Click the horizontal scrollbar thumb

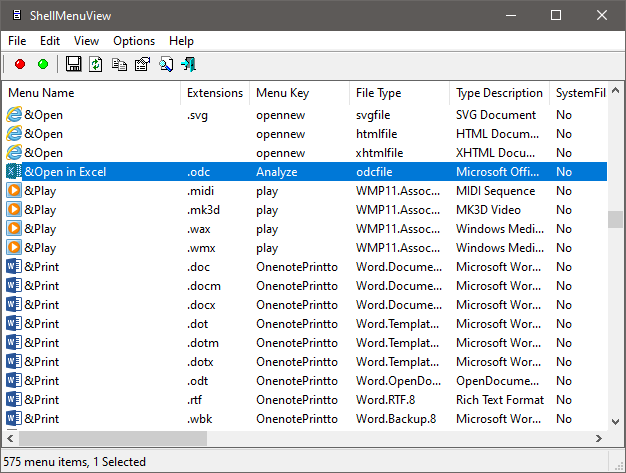[x=113, y=439]
